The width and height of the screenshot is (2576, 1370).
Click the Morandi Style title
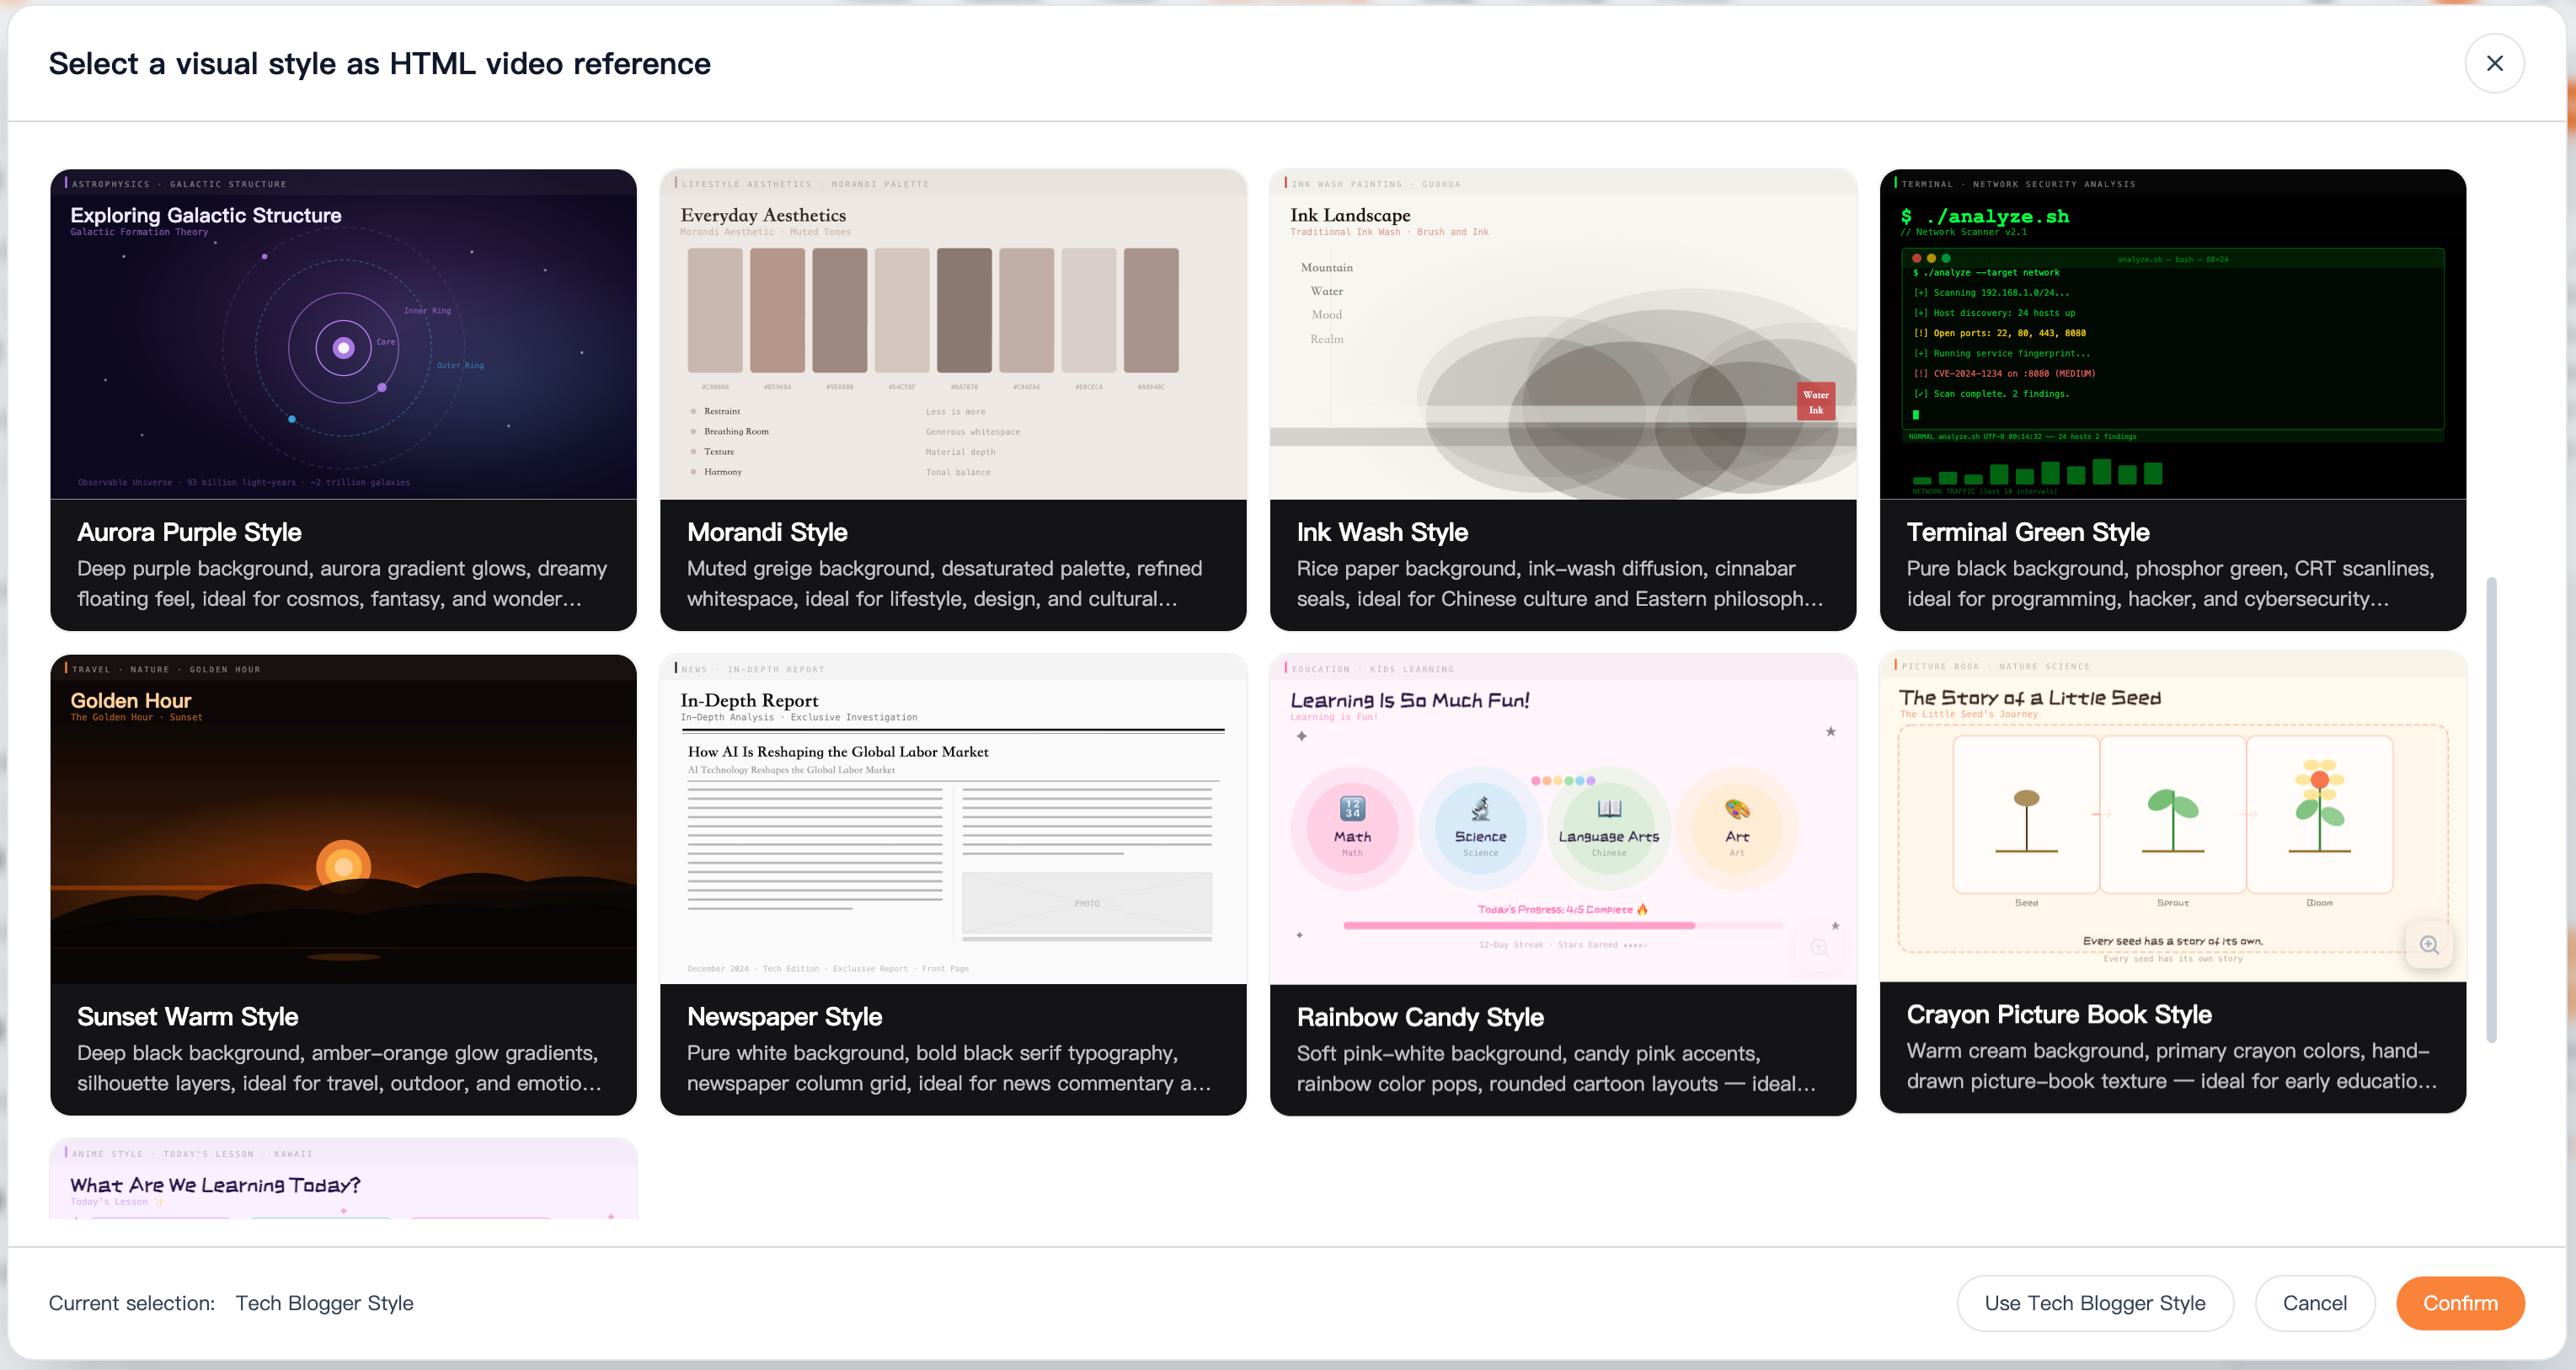767,532
